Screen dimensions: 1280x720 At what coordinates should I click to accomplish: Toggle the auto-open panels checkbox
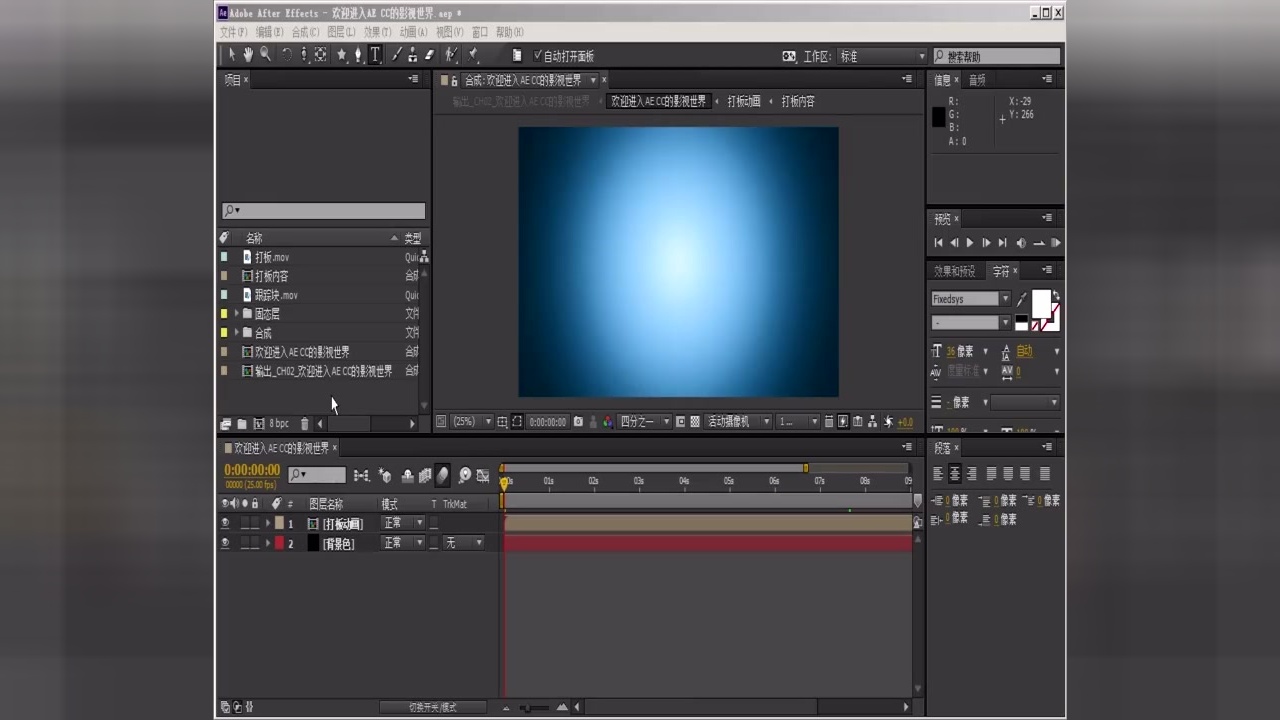(x=538, y=56)
